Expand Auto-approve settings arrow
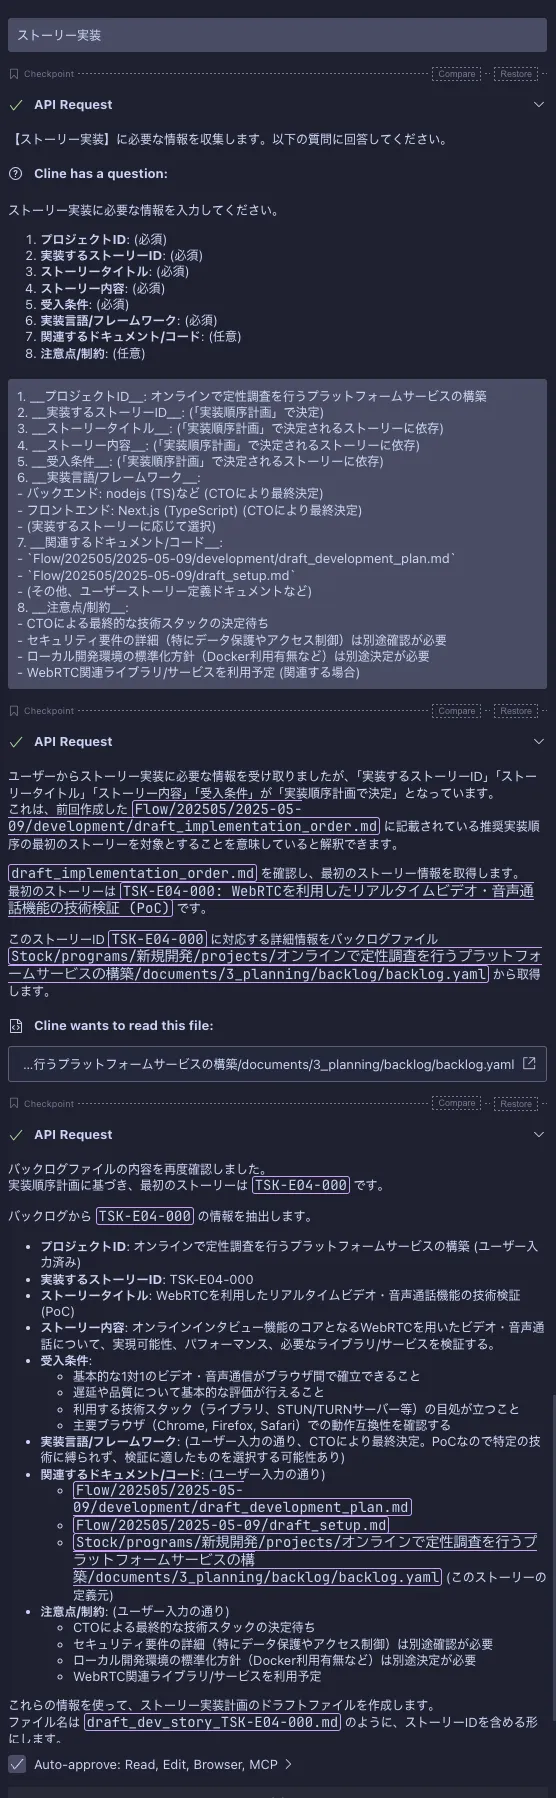This screenshot has width=556, height=1798. pos(289,1764)
